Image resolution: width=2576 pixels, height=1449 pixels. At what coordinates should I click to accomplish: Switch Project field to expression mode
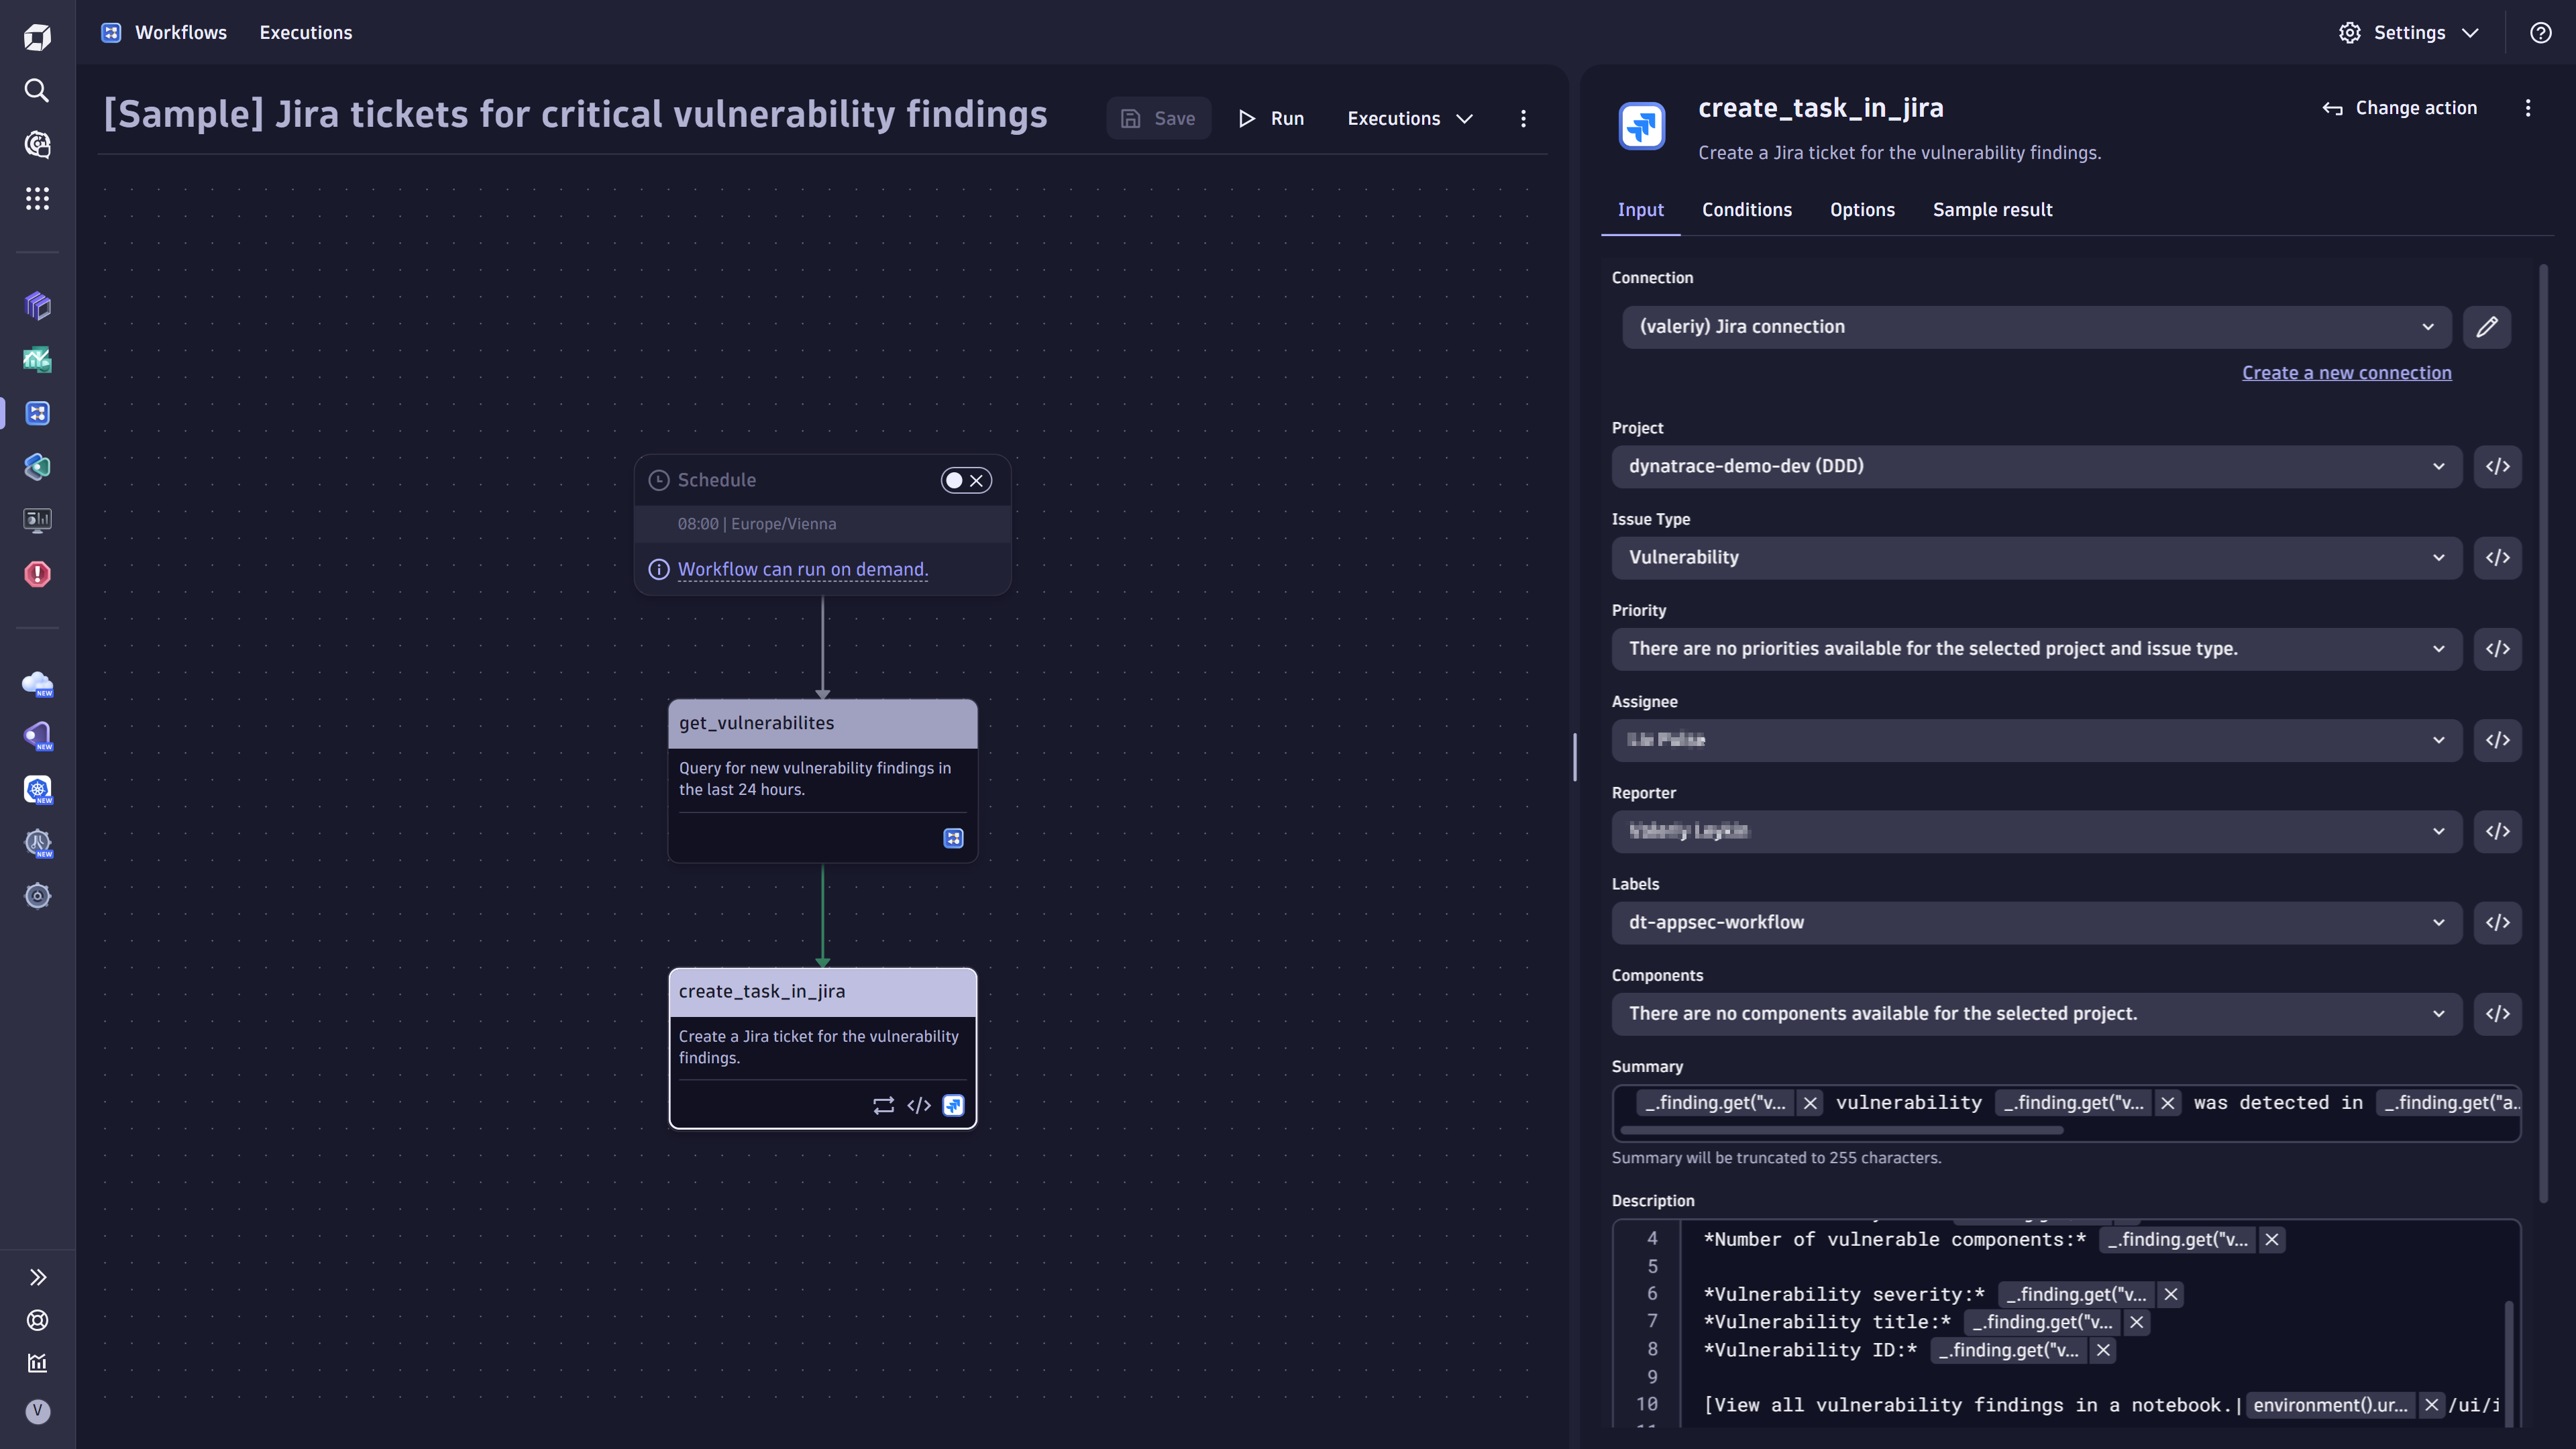point(2497,467)
